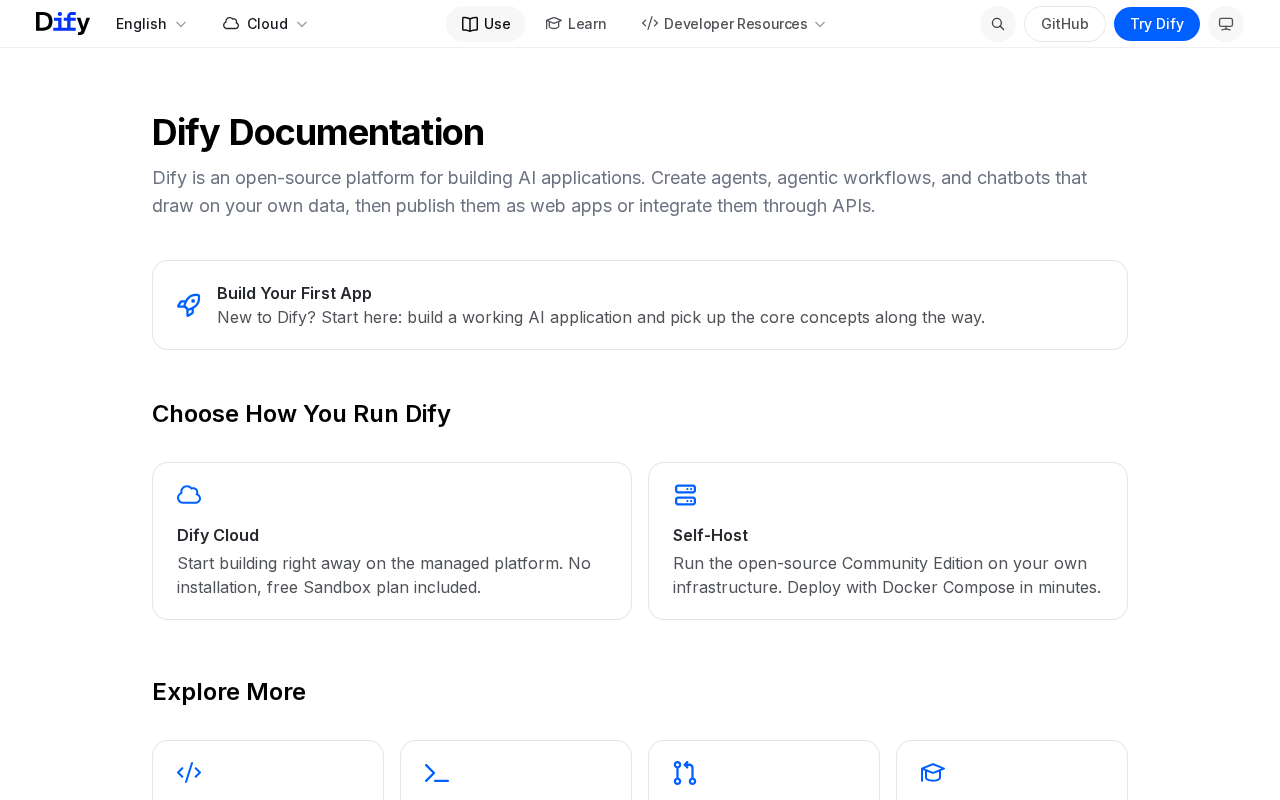Switch to the Learn tab
Image resolution: width=1280 pixels, height=800 pixels.
click(576, 24)
